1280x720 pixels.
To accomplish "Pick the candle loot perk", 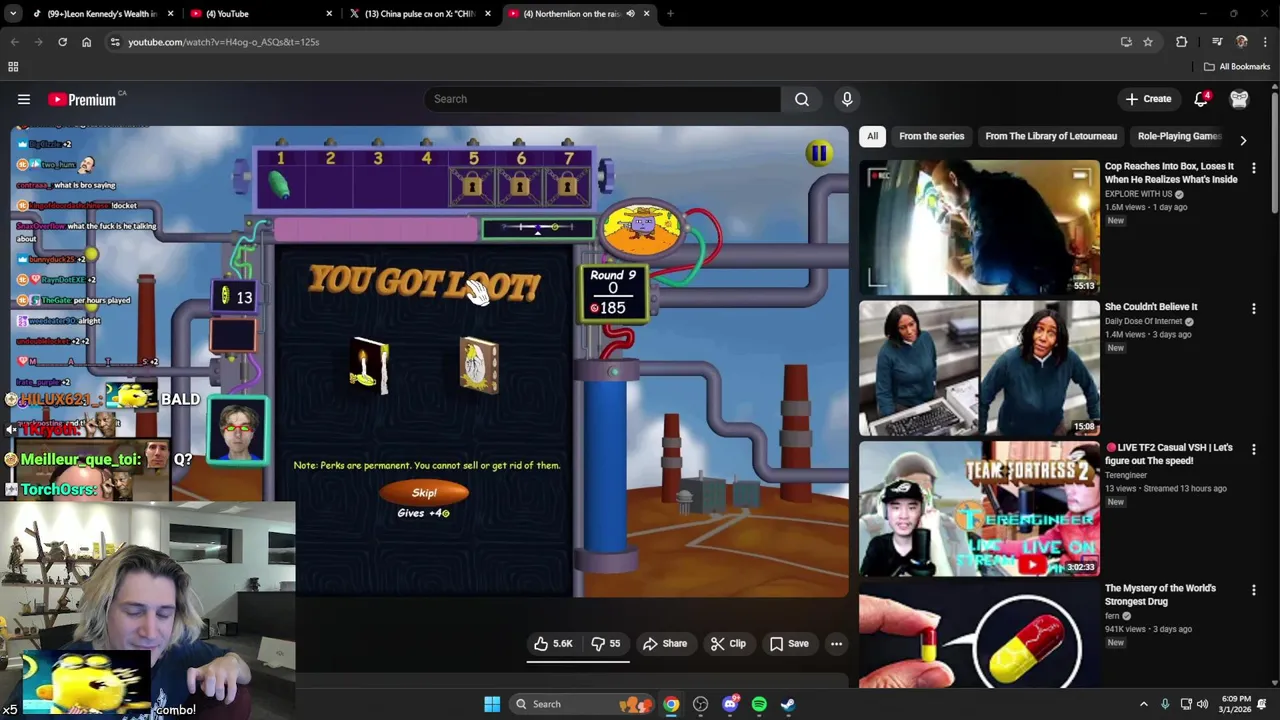I will coord(369,365).
